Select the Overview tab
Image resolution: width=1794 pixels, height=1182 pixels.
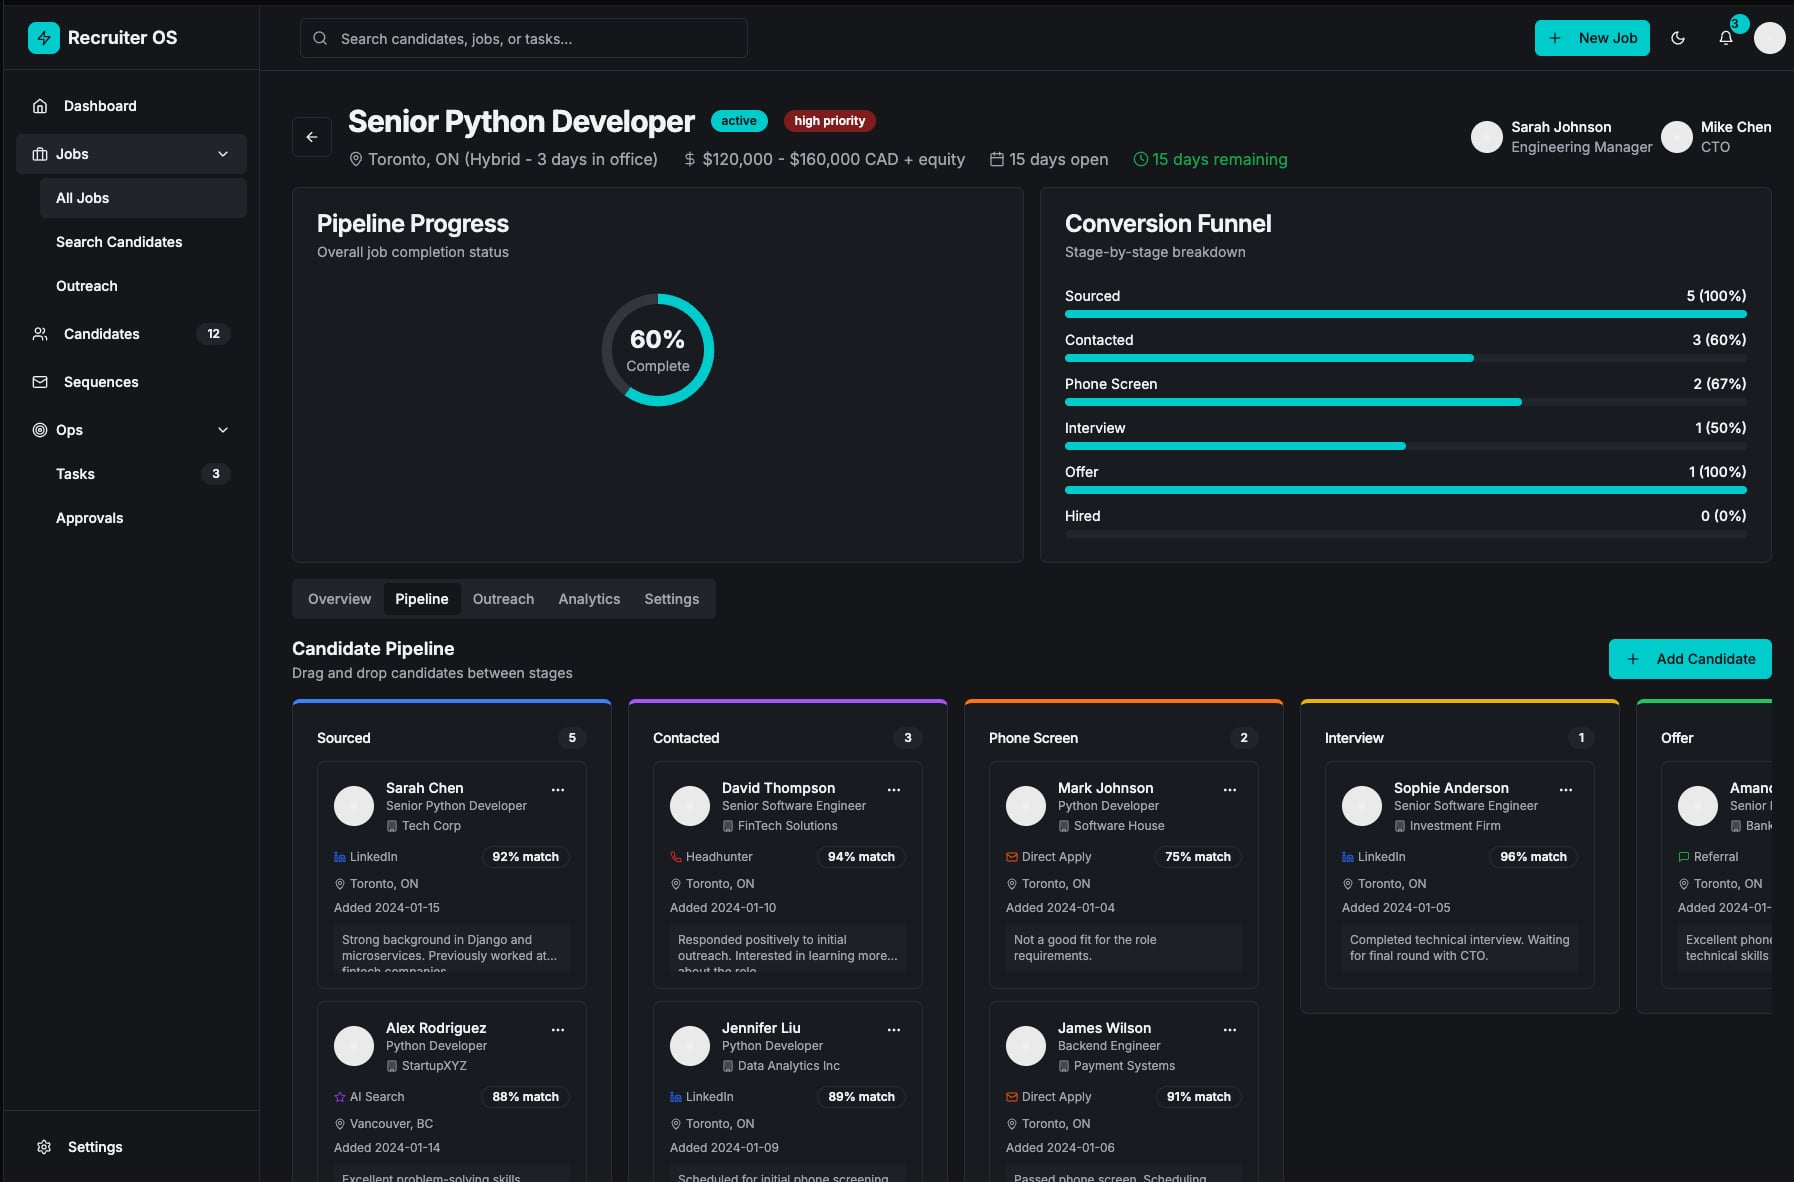pyautogui.click(x=339, y=599)
